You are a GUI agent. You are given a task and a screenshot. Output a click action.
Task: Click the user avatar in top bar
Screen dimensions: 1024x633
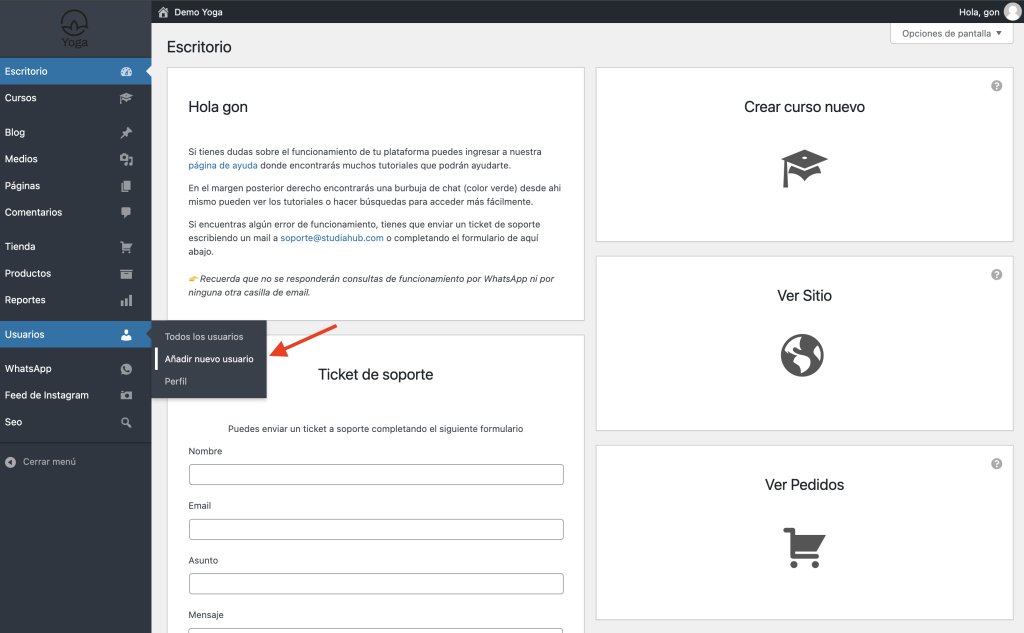(1012, 12)
